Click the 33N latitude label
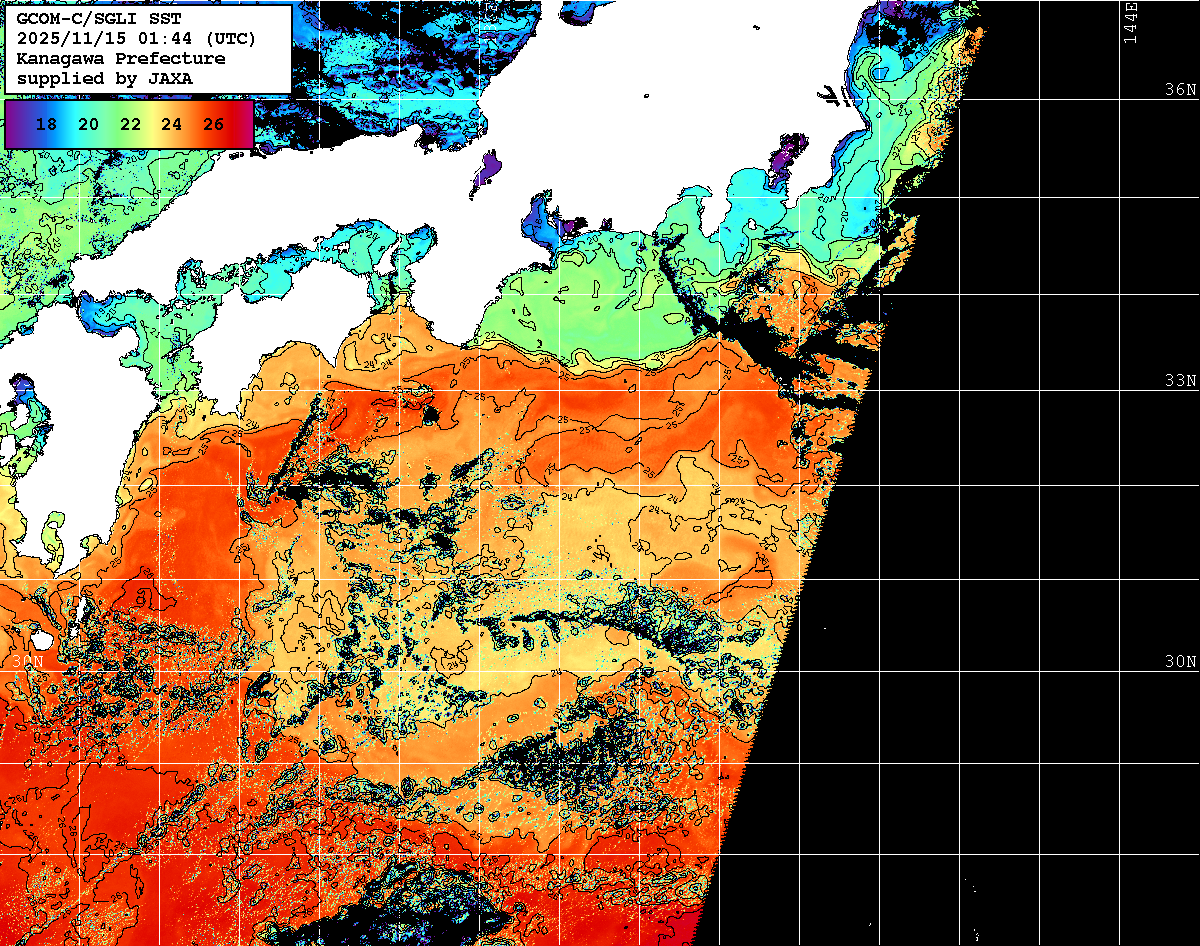Screen dimensions: 1200x946 coord(1180,381)
